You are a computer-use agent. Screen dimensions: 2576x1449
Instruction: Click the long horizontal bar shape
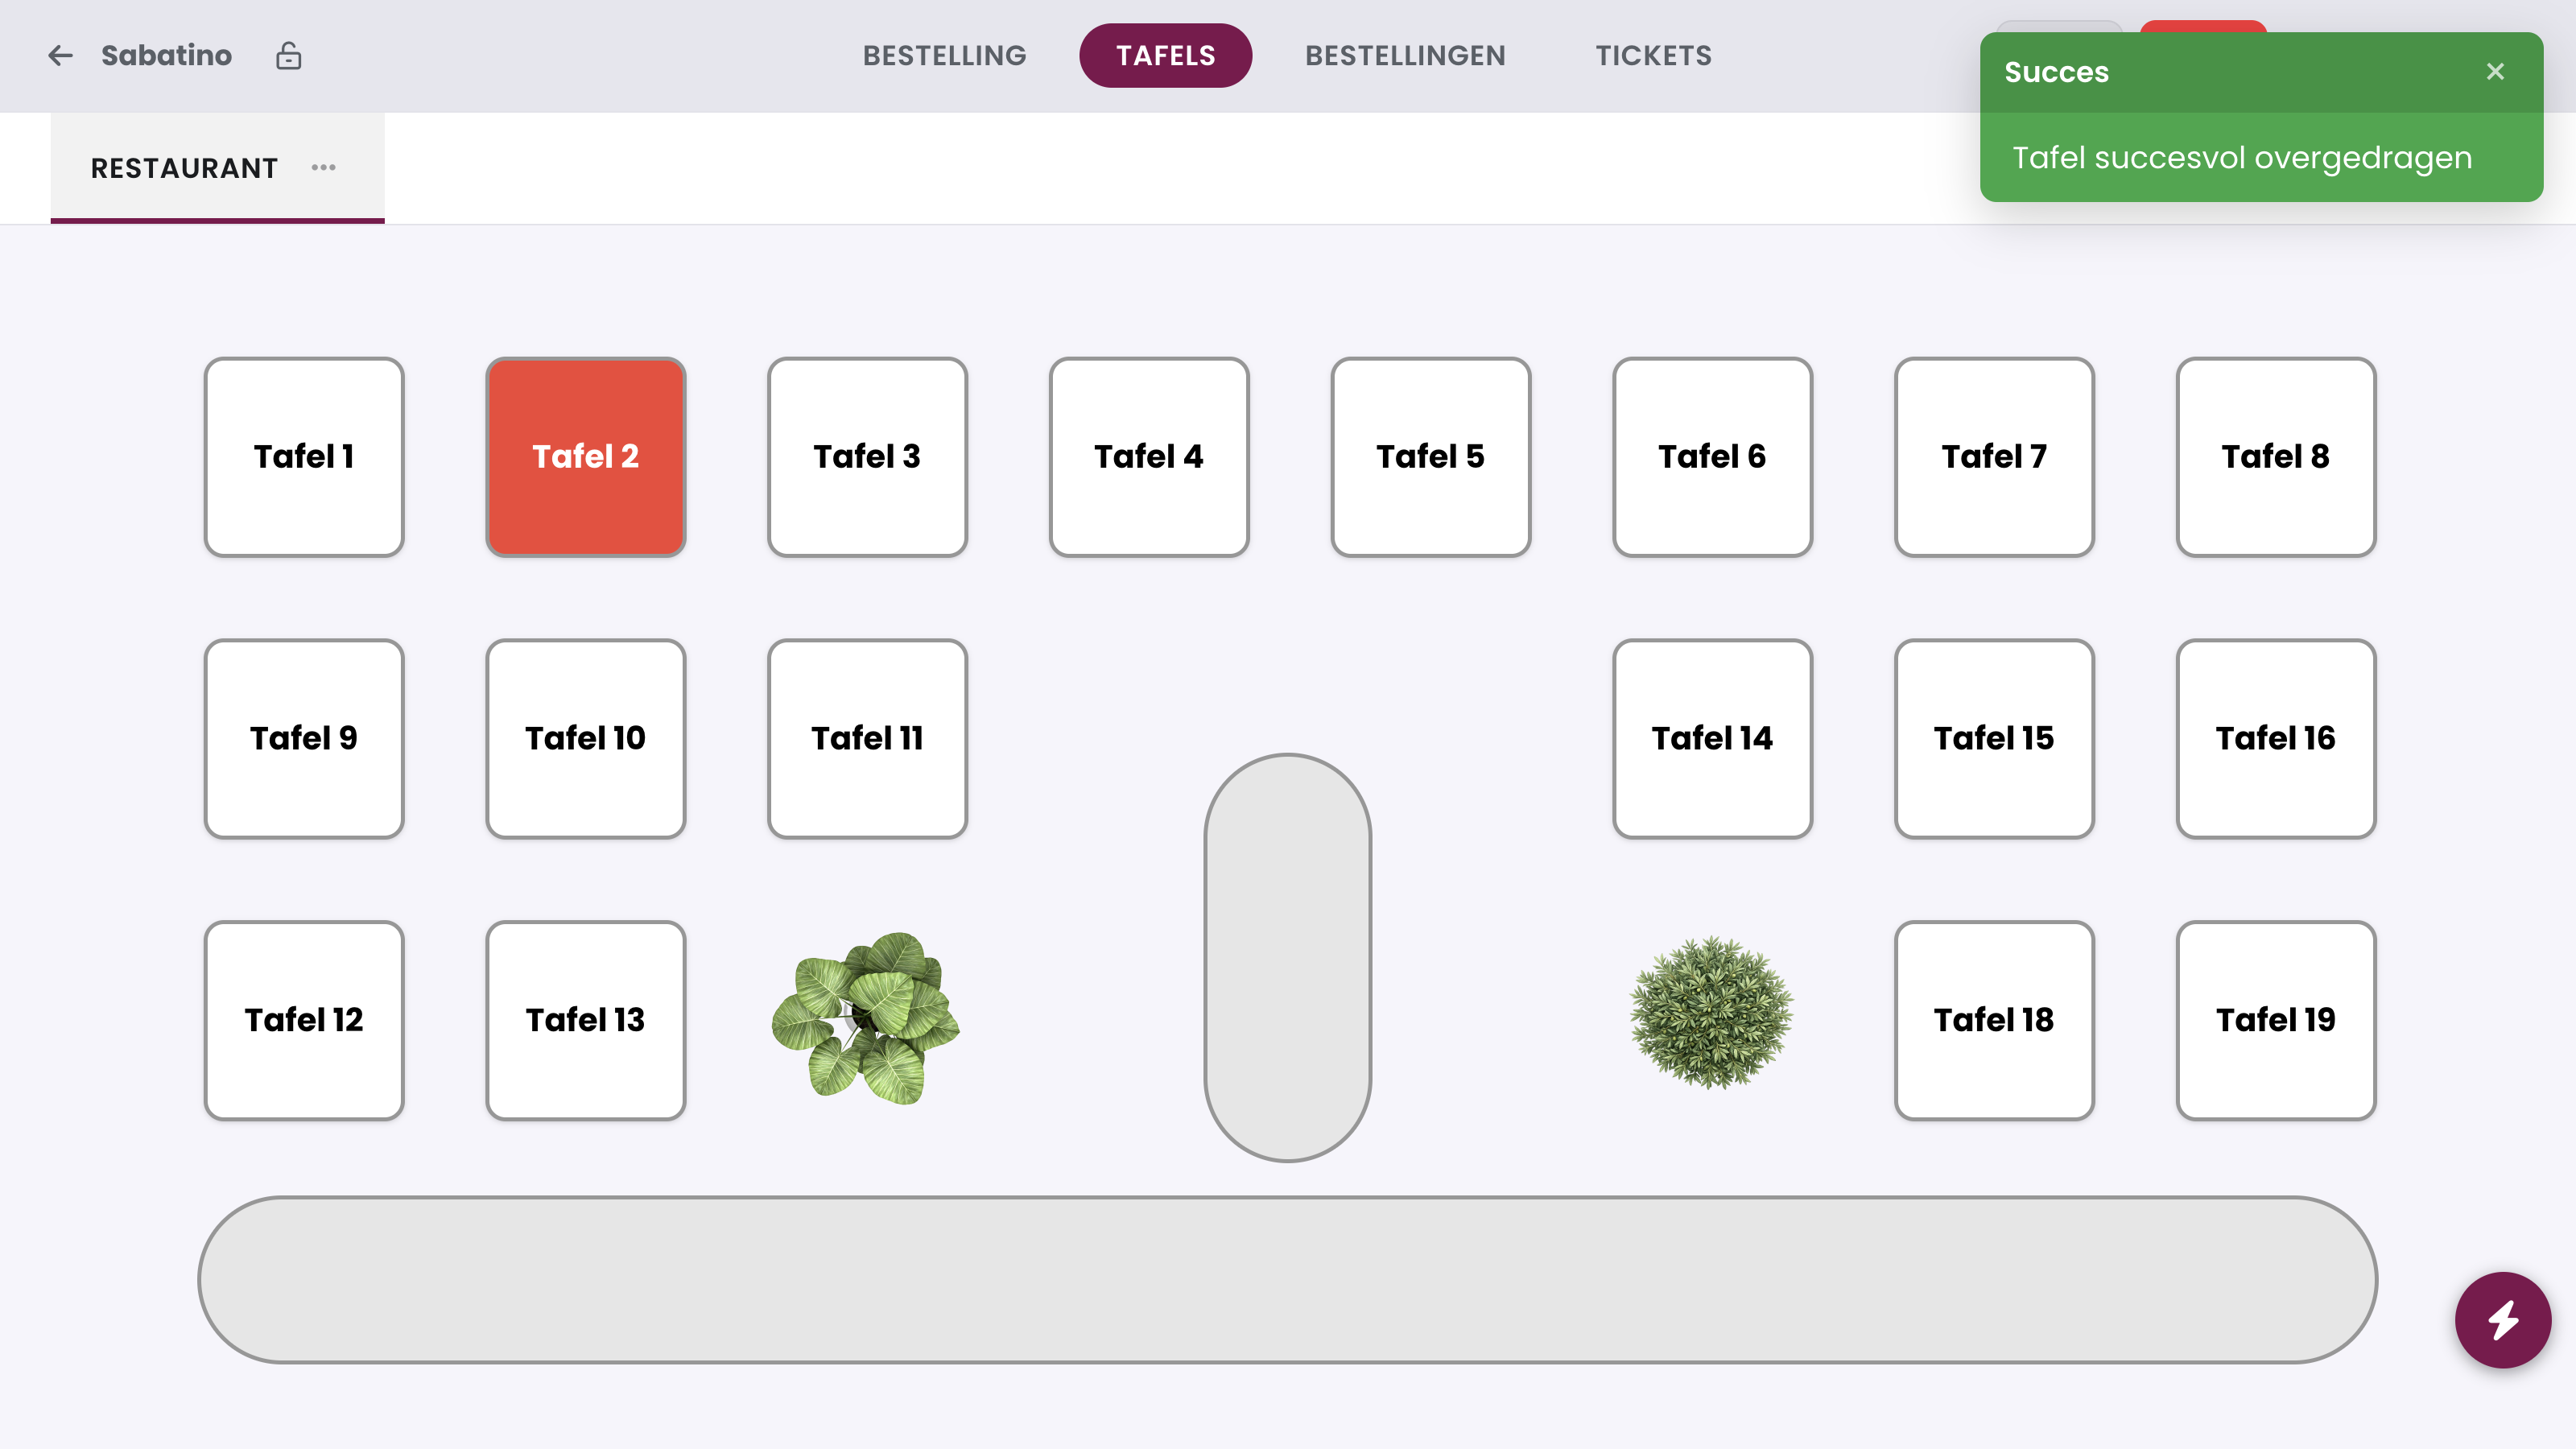[x=1288, y=1280]
